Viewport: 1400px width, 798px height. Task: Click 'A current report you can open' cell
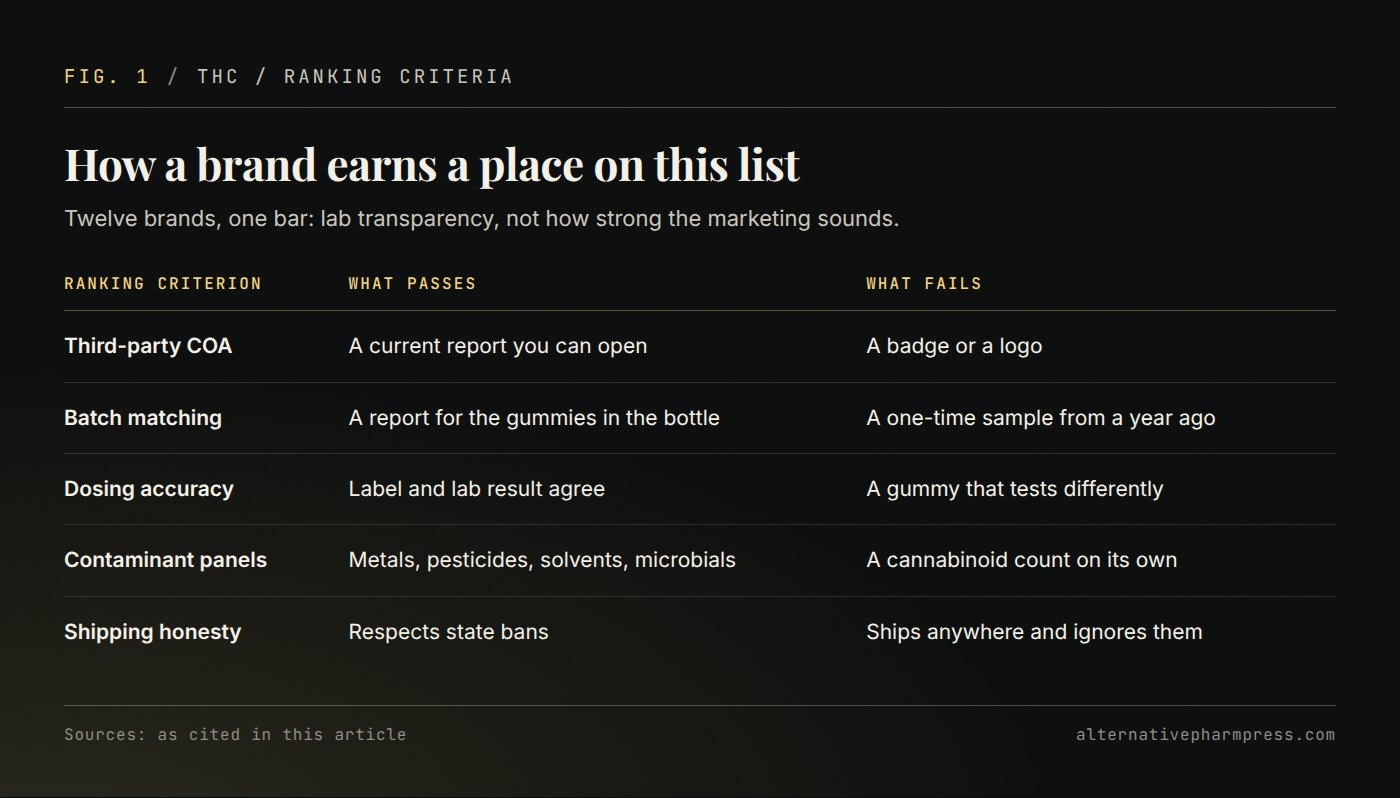498,346
